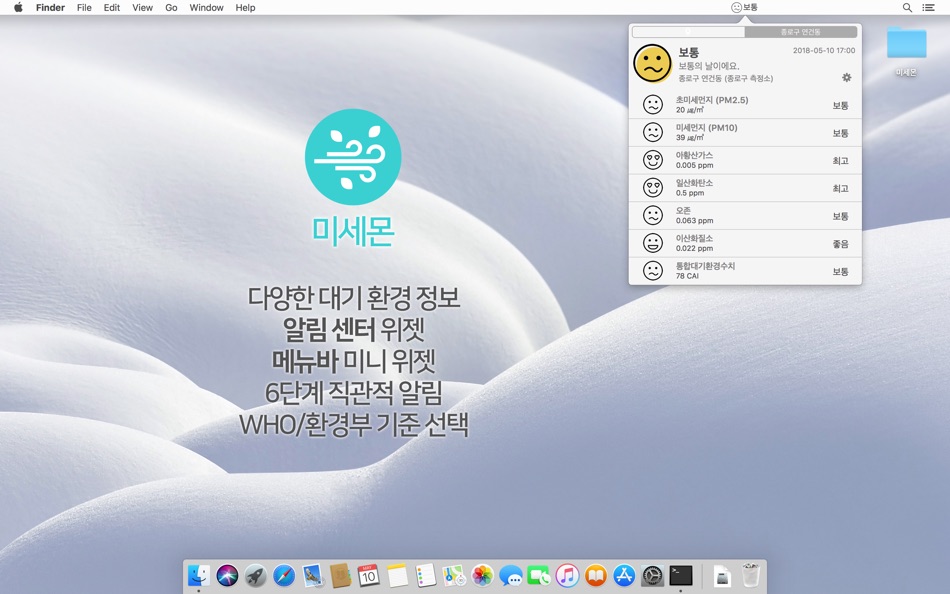Open Mail from the Dock
The image size is (950, 594).
click(x=313, y=575)
